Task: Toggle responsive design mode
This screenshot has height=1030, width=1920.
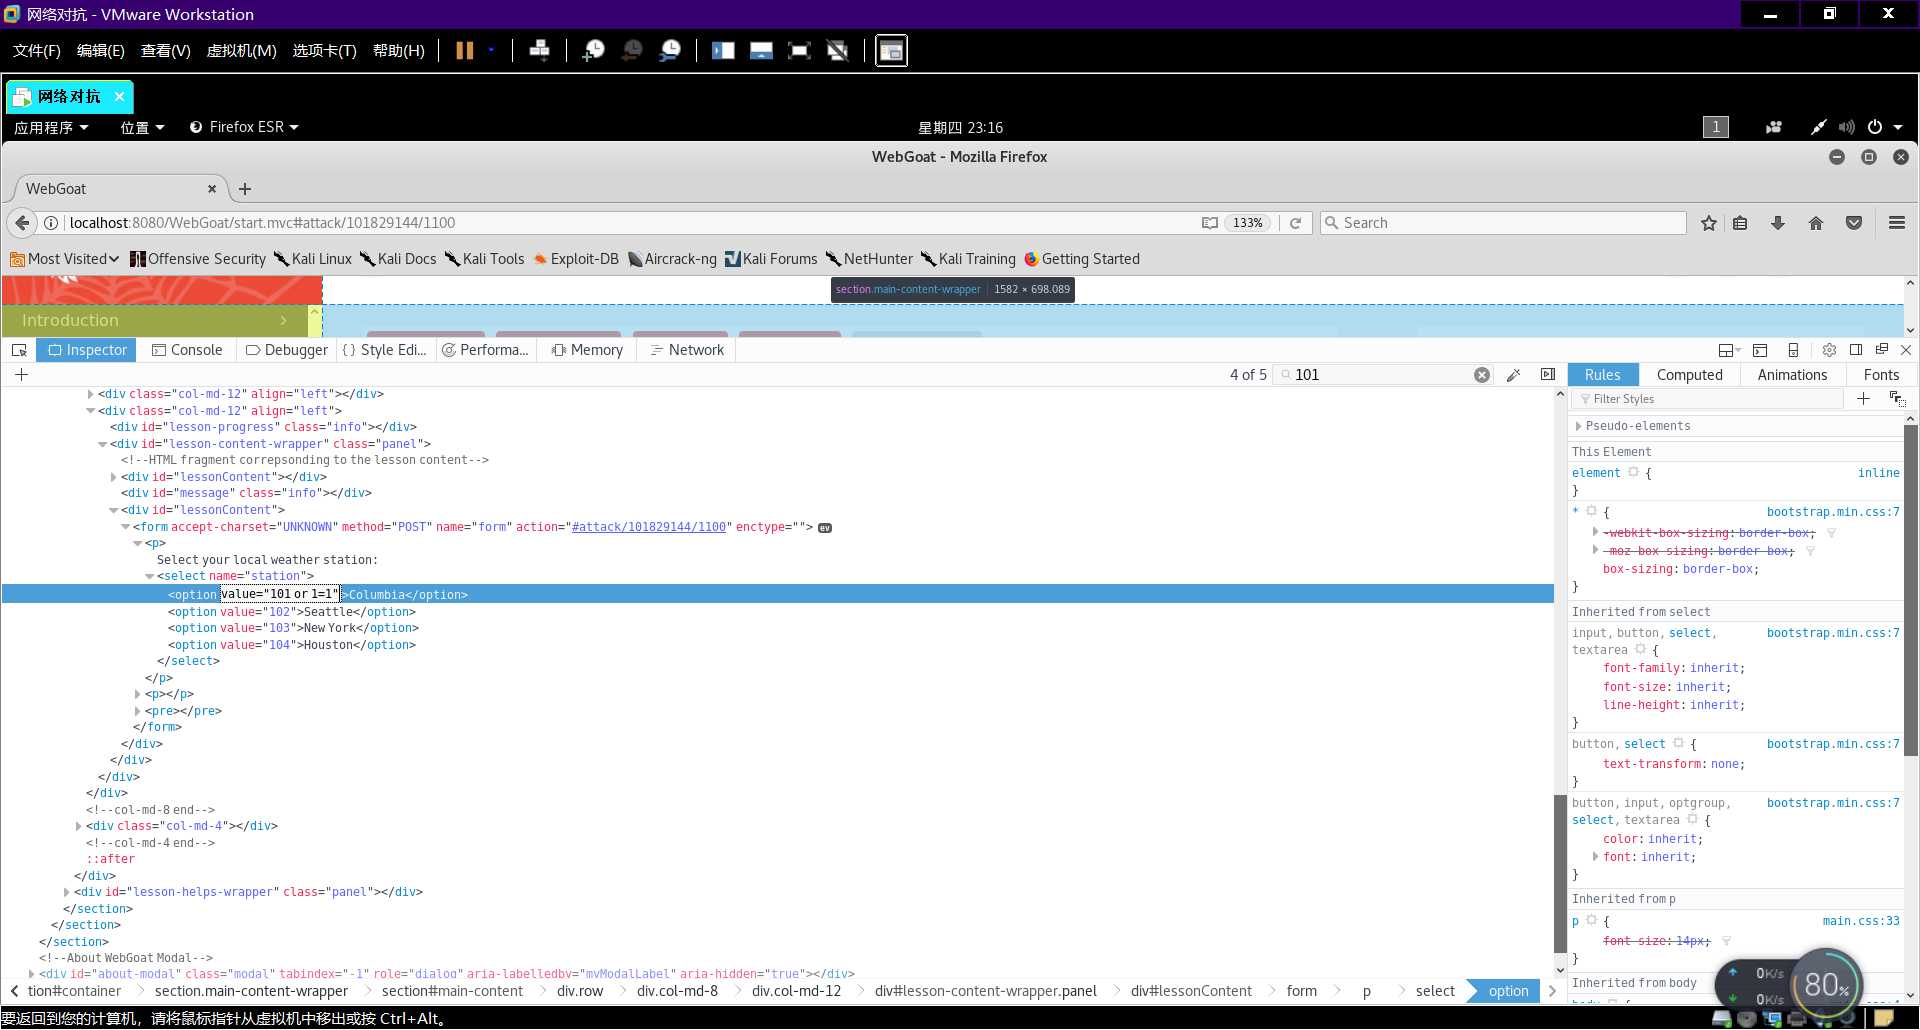Action: 1793,350
